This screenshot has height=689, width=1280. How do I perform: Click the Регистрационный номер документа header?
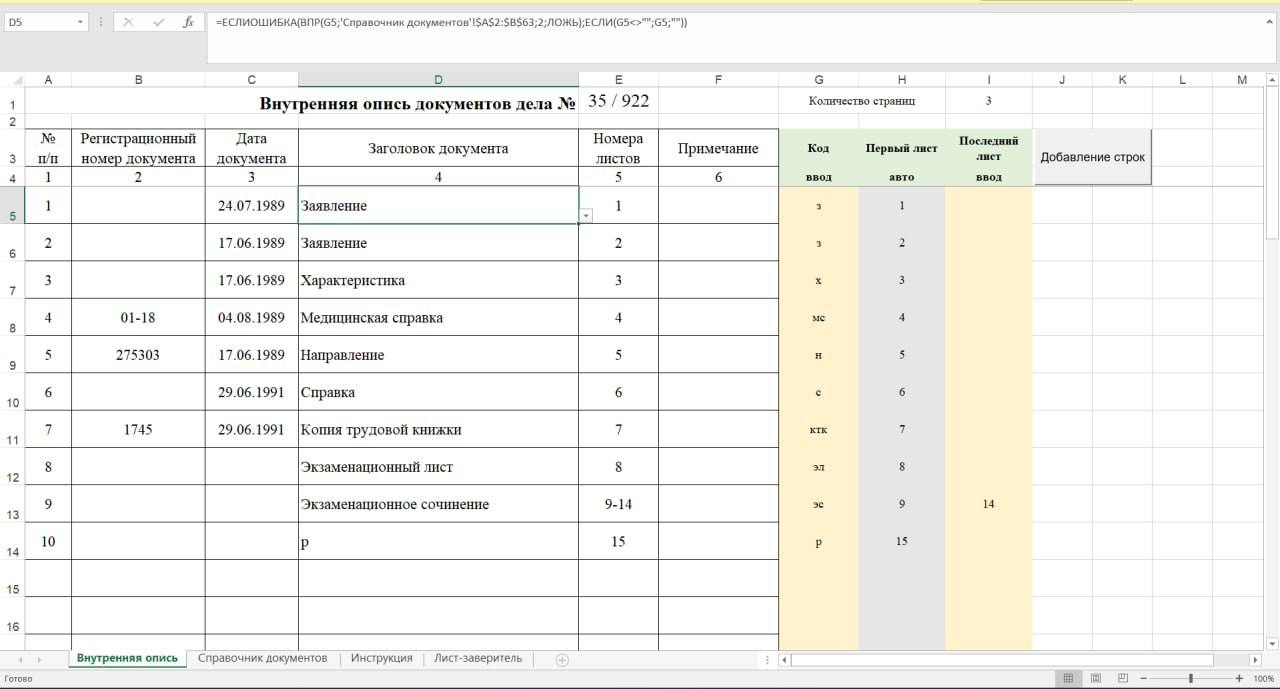tap(138, 148)
